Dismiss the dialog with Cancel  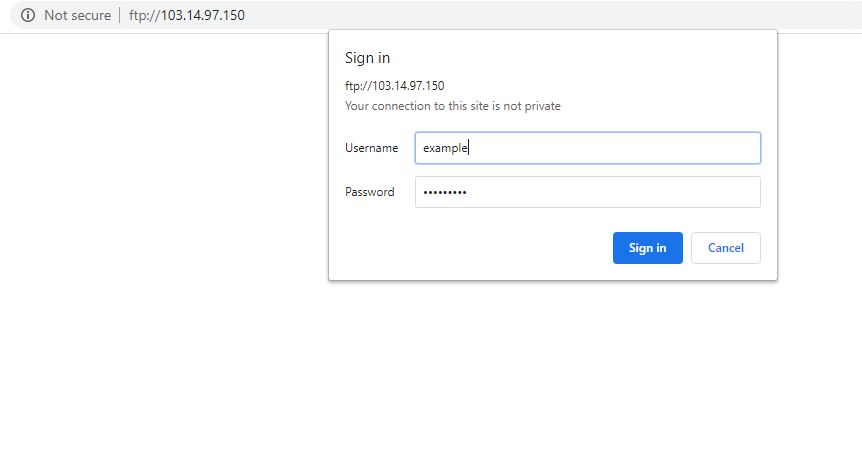(726, 248)
